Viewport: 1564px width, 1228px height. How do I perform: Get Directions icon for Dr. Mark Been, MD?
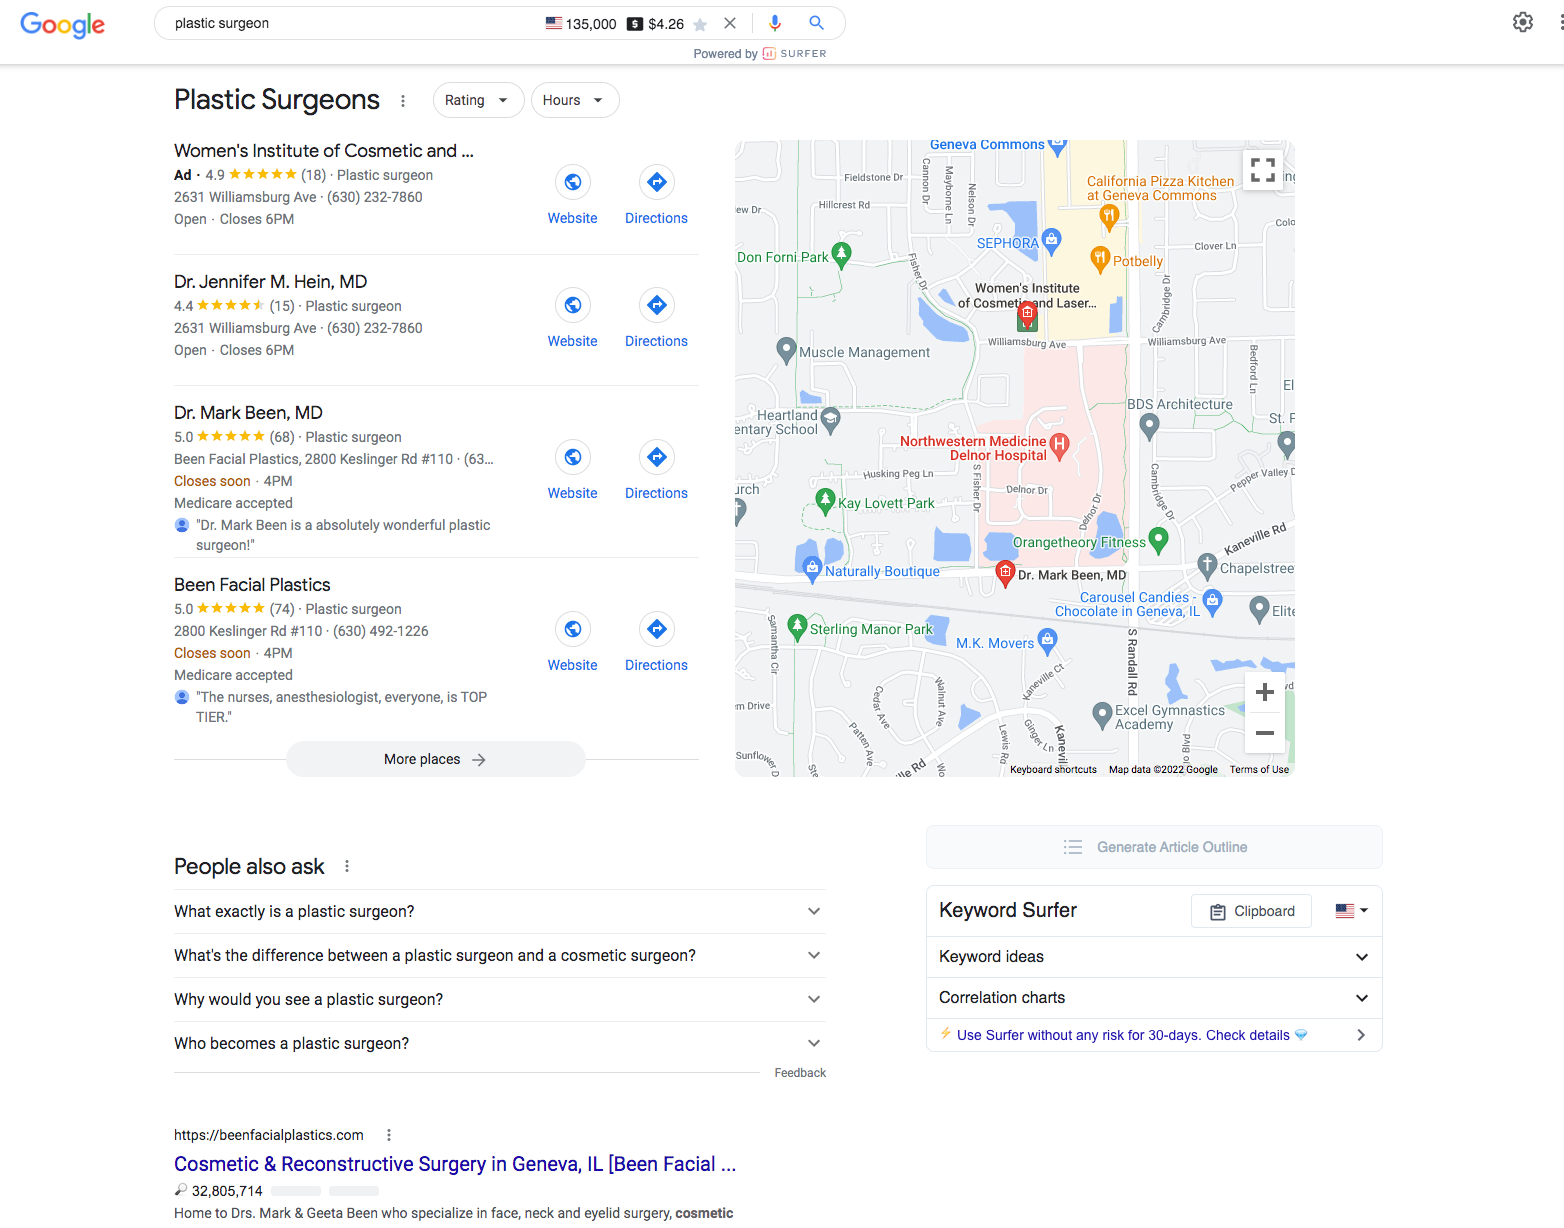tap(657, 457)
